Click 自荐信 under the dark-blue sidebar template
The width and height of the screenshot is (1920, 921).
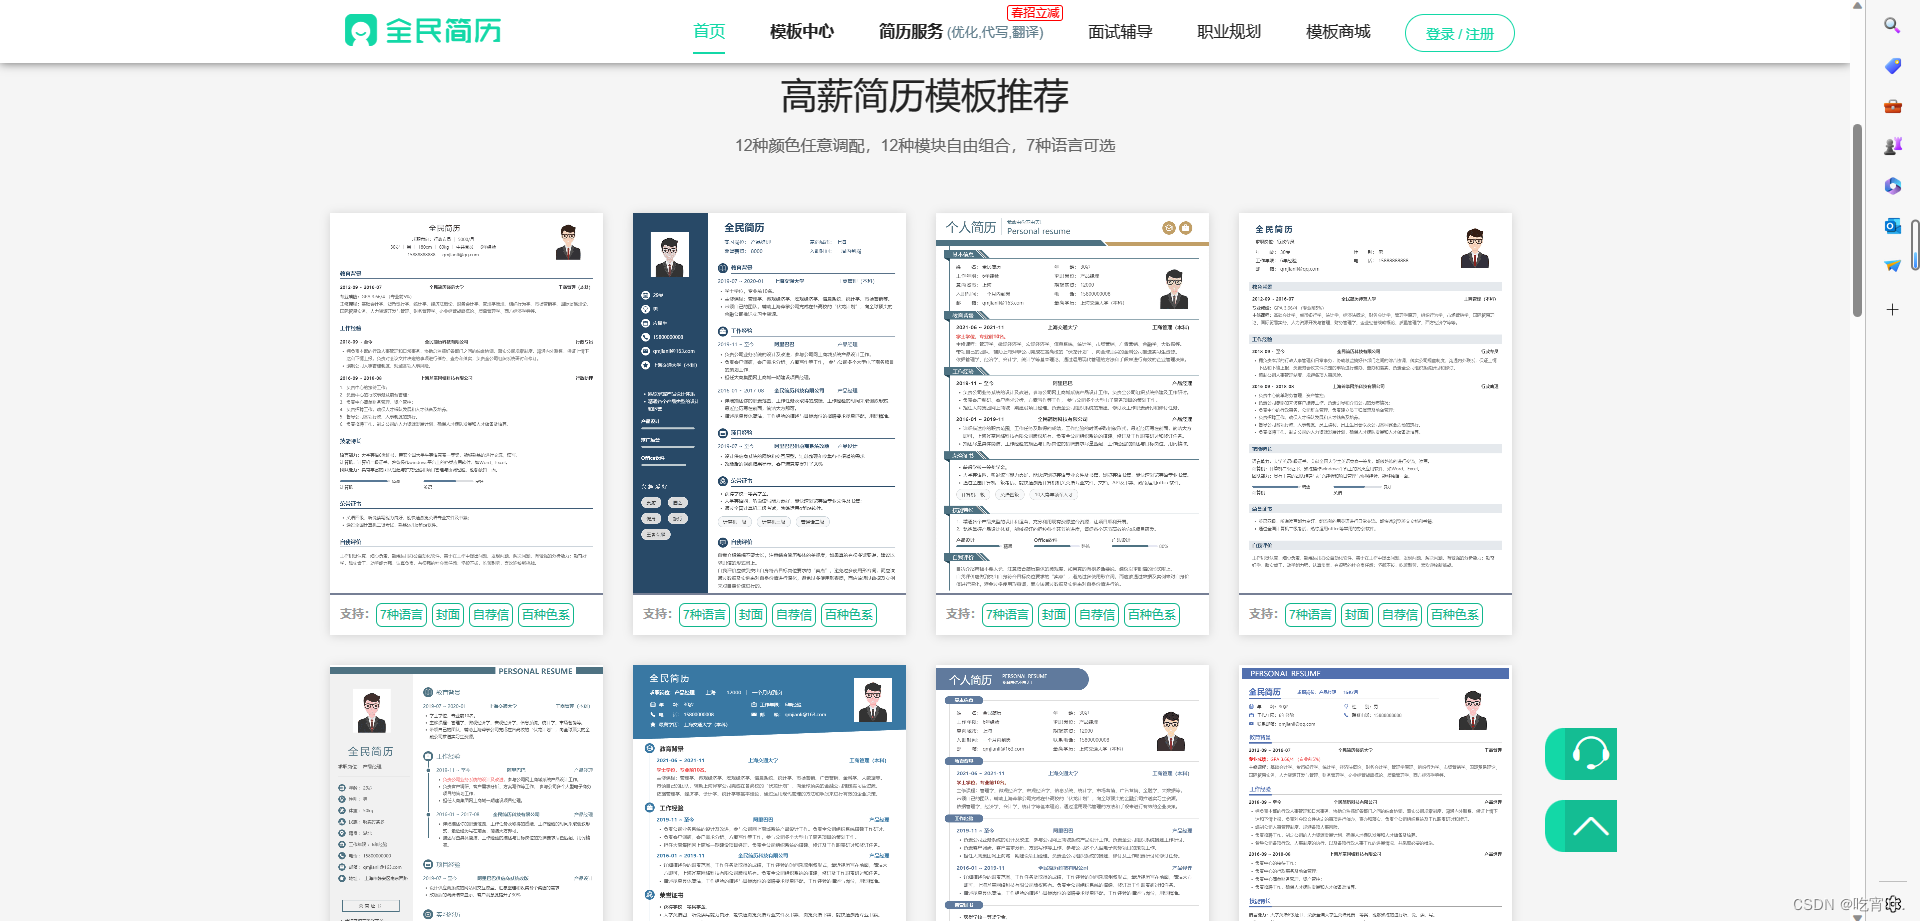click(794, 615)
